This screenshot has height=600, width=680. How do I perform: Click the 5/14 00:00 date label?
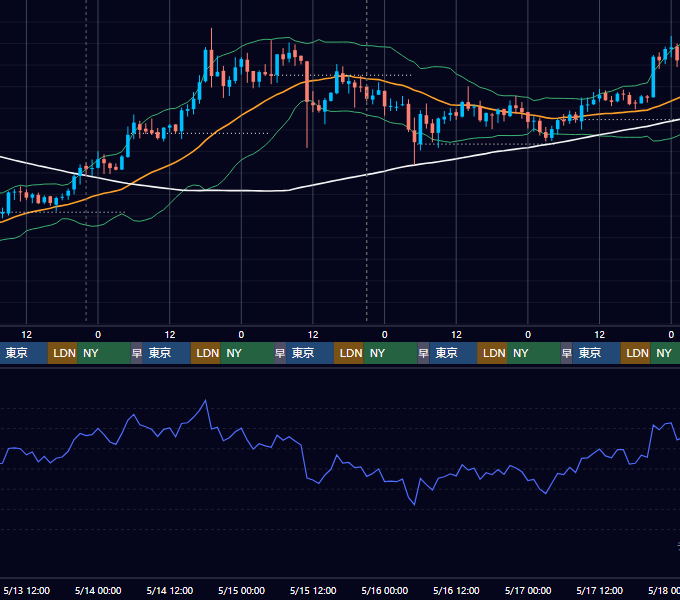(98, 590)
